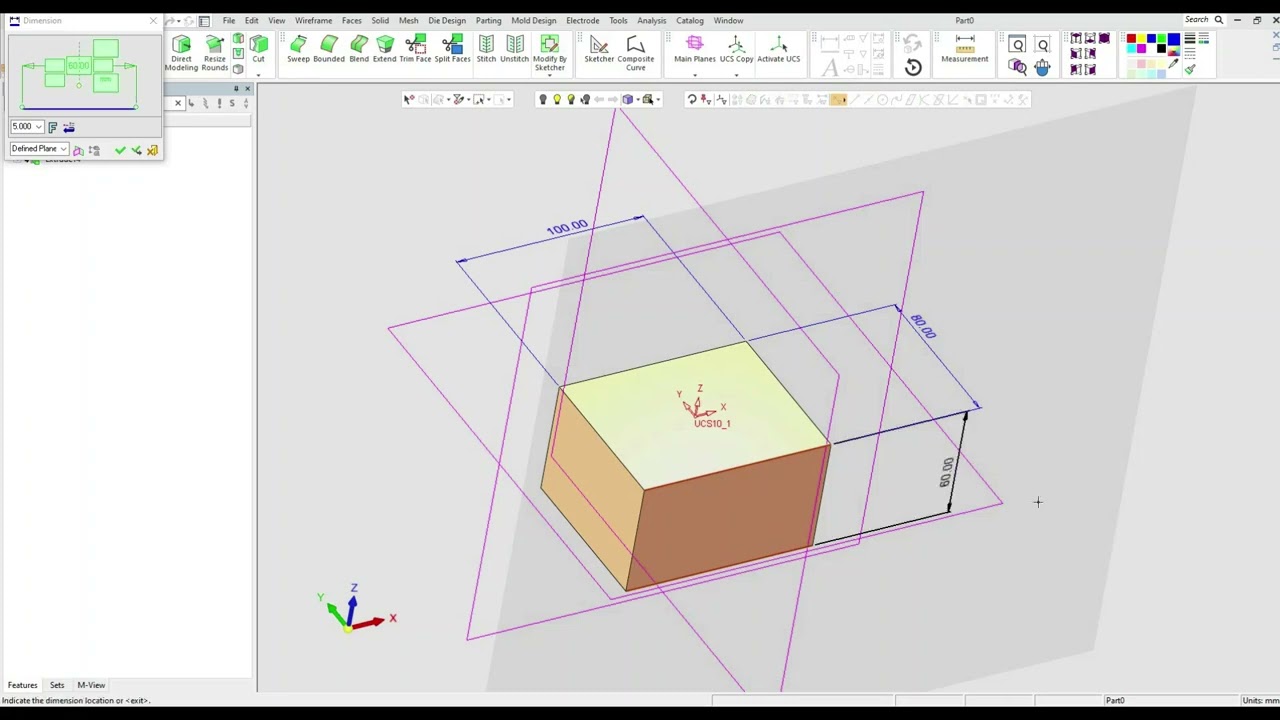Click the zoom window magnifier icon
Image resolution: width=1280 pixels, height=720 pixels.
coord(1017,45)
